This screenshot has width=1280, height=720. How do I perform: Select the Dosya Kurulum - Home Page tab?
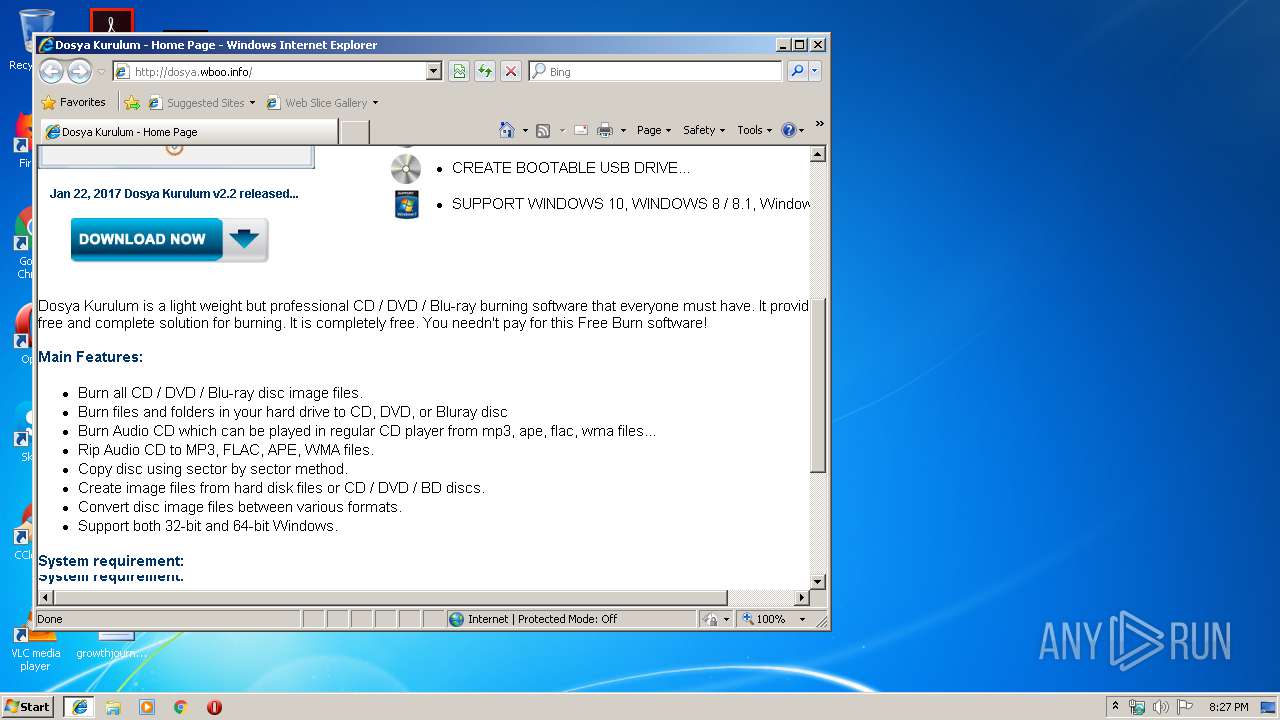click(x=188, y=132)
